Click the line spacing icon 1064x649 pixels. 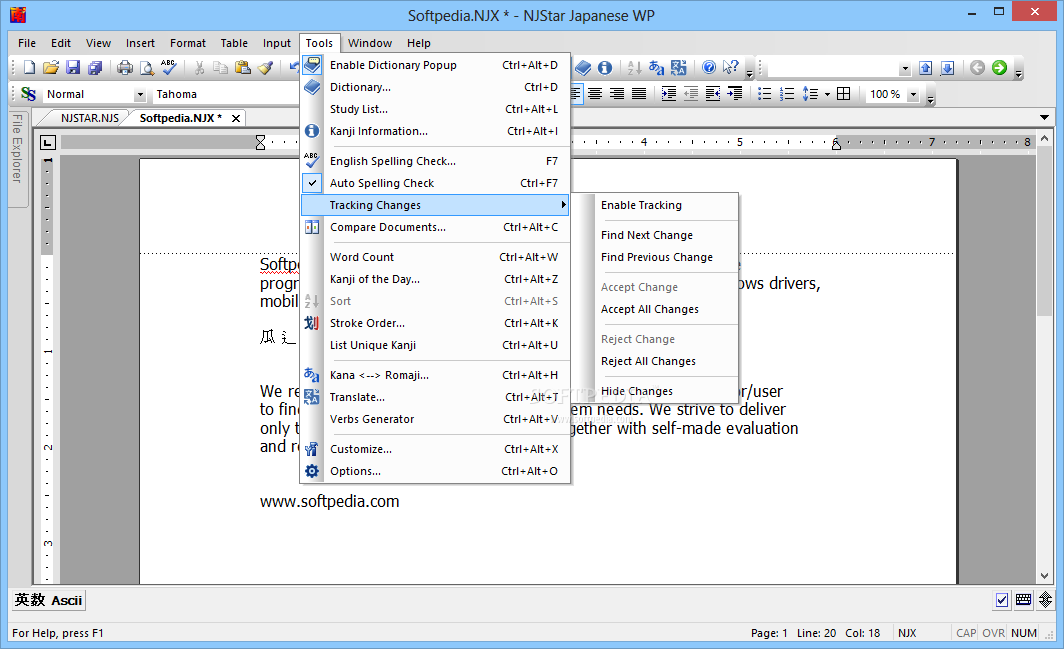click(810, 94)
